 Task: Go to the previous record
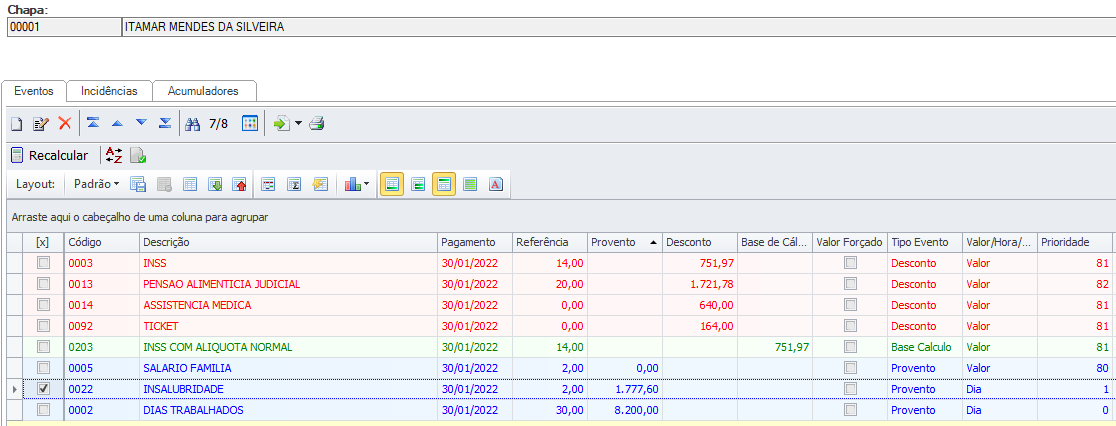point(117,123)
